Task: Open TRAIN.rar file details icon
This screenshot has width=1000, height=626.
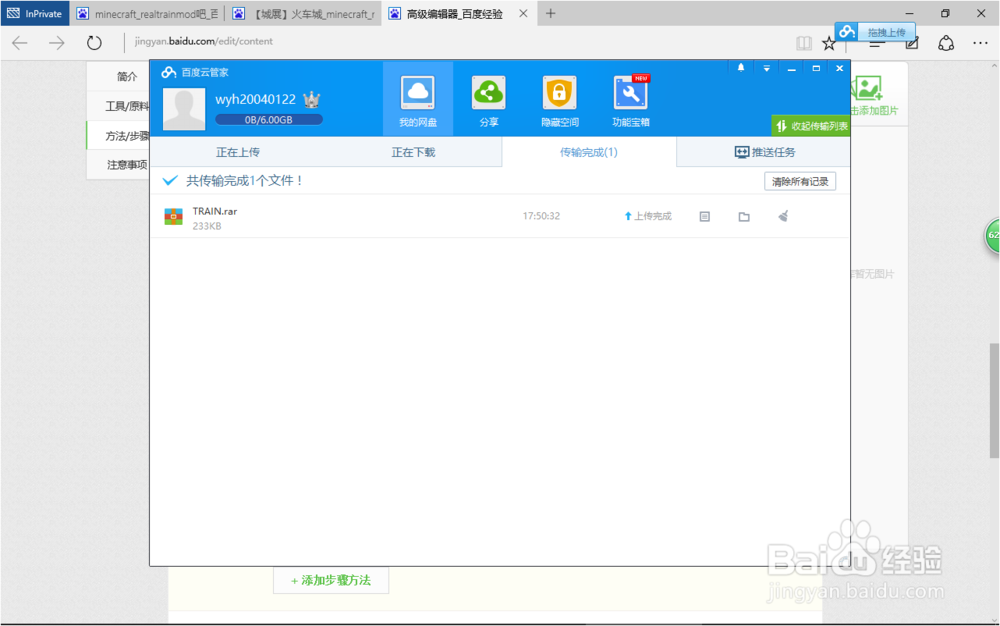Action: (x=705, y=217)
